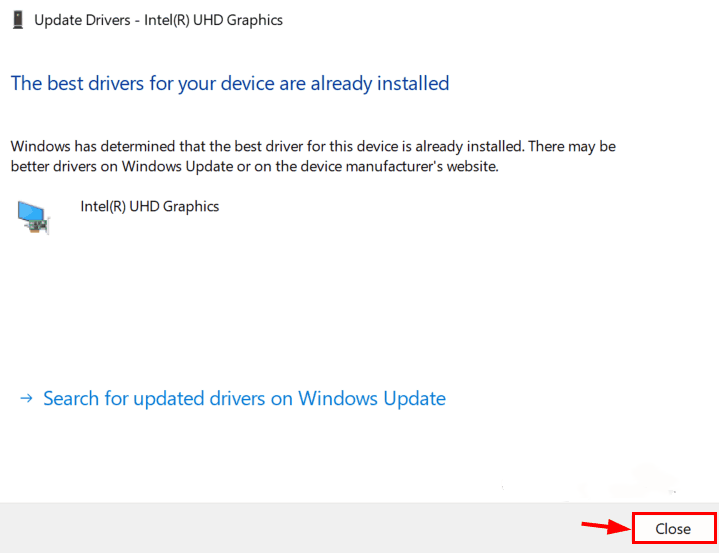The height and width of the screenshot is (553, 719).
Task: Open Search for updated drivers on Windows Update
Action: tap(244, 399)
